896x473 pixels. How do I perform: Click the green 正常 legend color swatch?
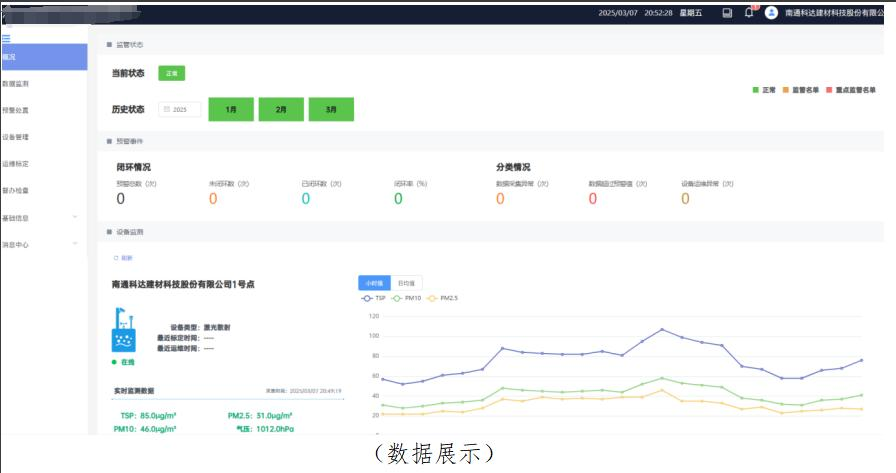point(756,90)
